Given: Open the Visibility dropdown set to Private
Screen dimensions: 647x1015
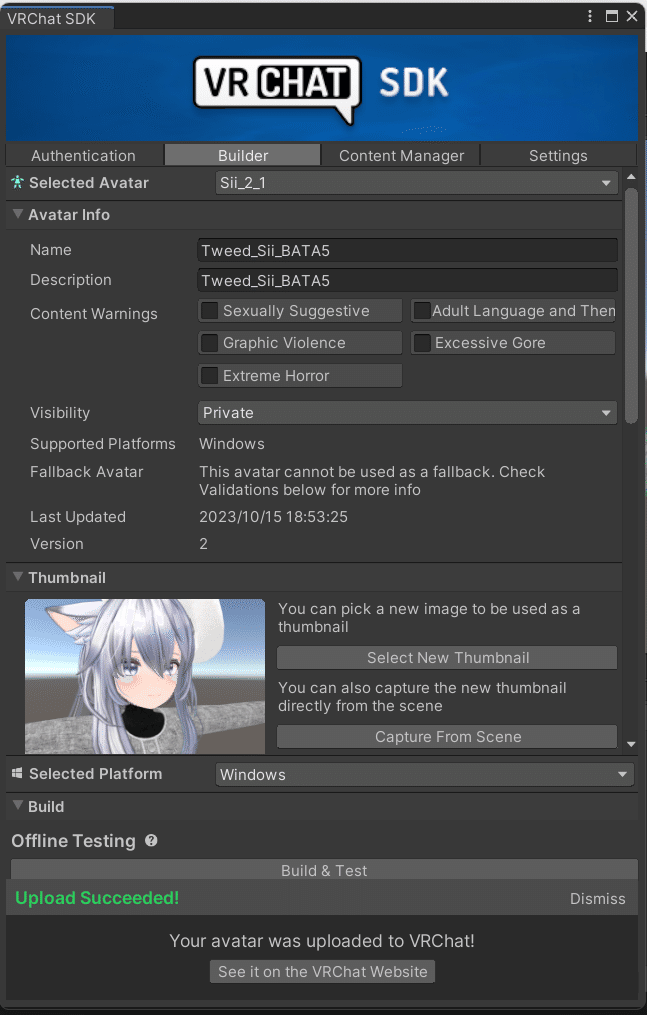Looking at the screenshot, I should click(x=408, y=413).
